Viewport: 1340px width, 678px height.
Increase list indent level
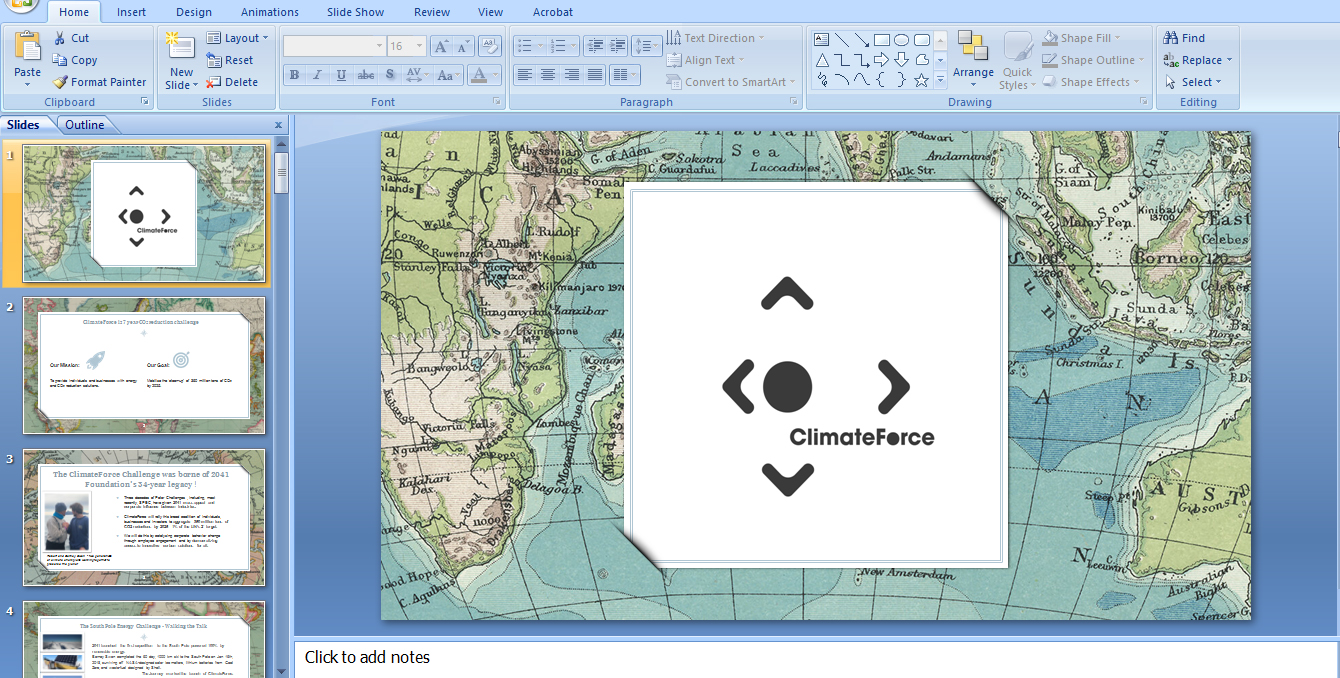[x=618, y=46]
